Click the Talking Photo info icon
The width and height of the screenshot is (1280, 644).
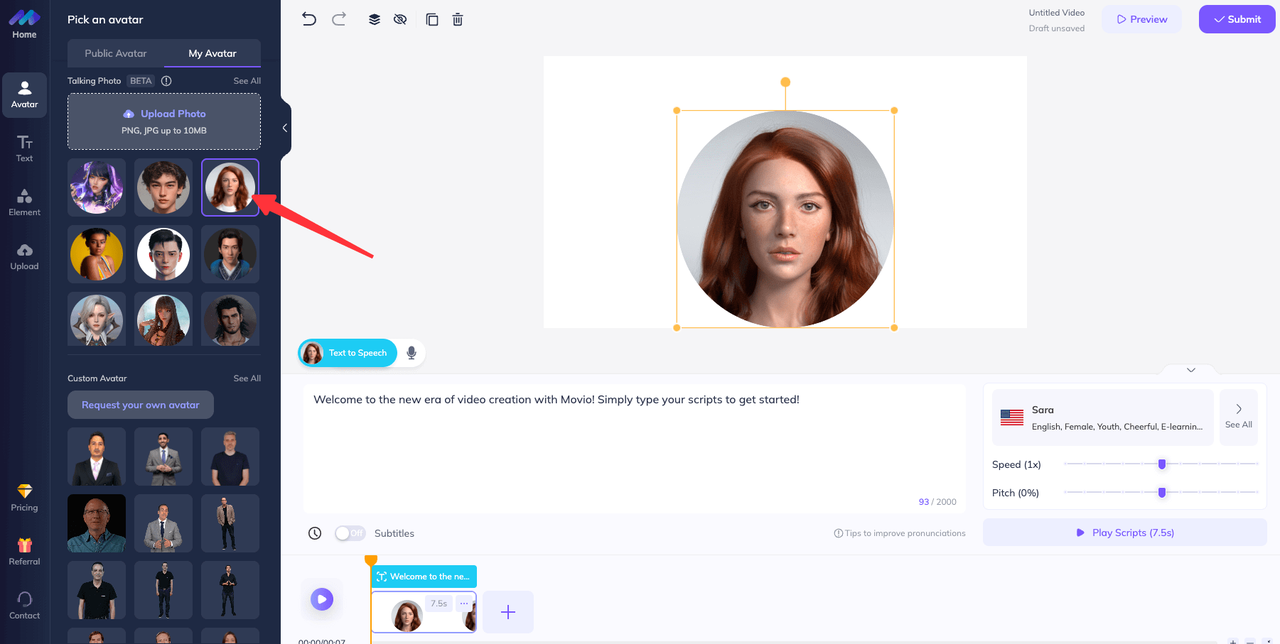point(166,81)
